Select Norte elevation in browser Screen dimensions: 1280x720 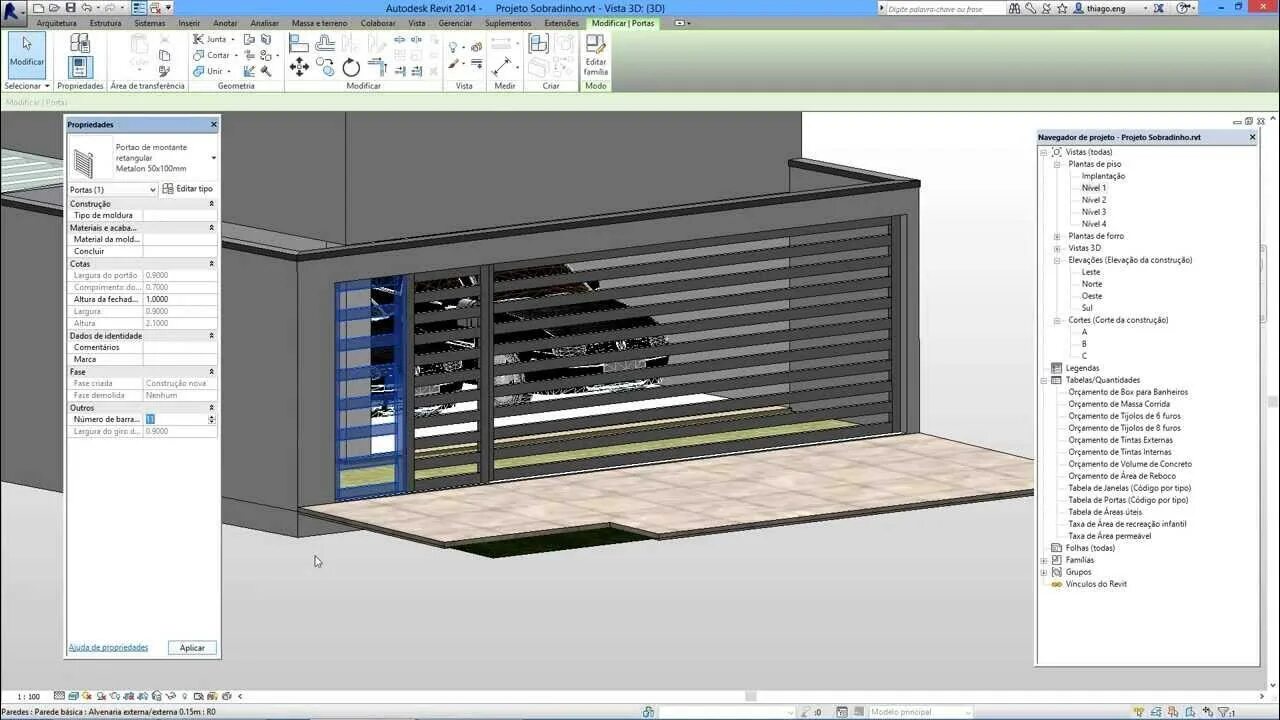(1091, 284)
